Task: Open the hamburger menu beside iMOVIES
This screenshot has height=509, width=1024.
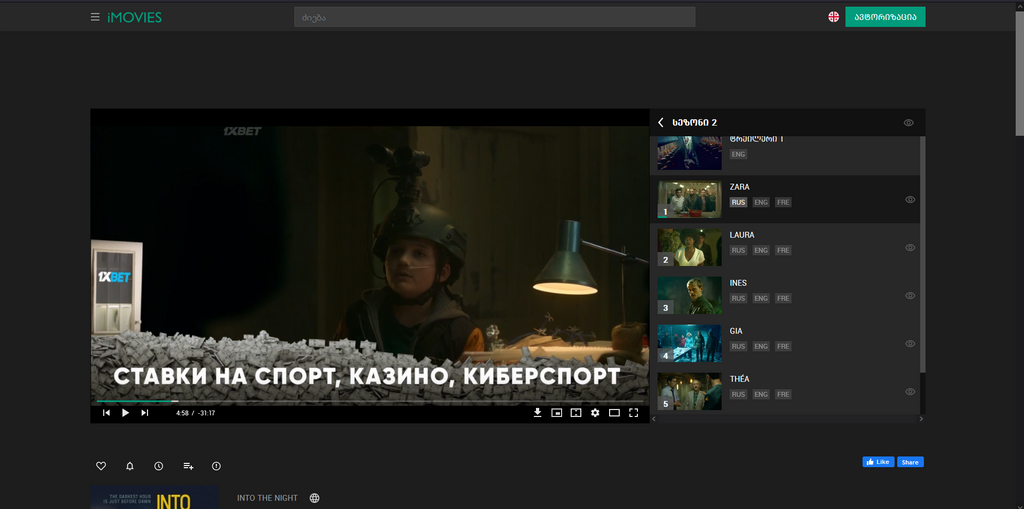Action: tap(95, 17)
